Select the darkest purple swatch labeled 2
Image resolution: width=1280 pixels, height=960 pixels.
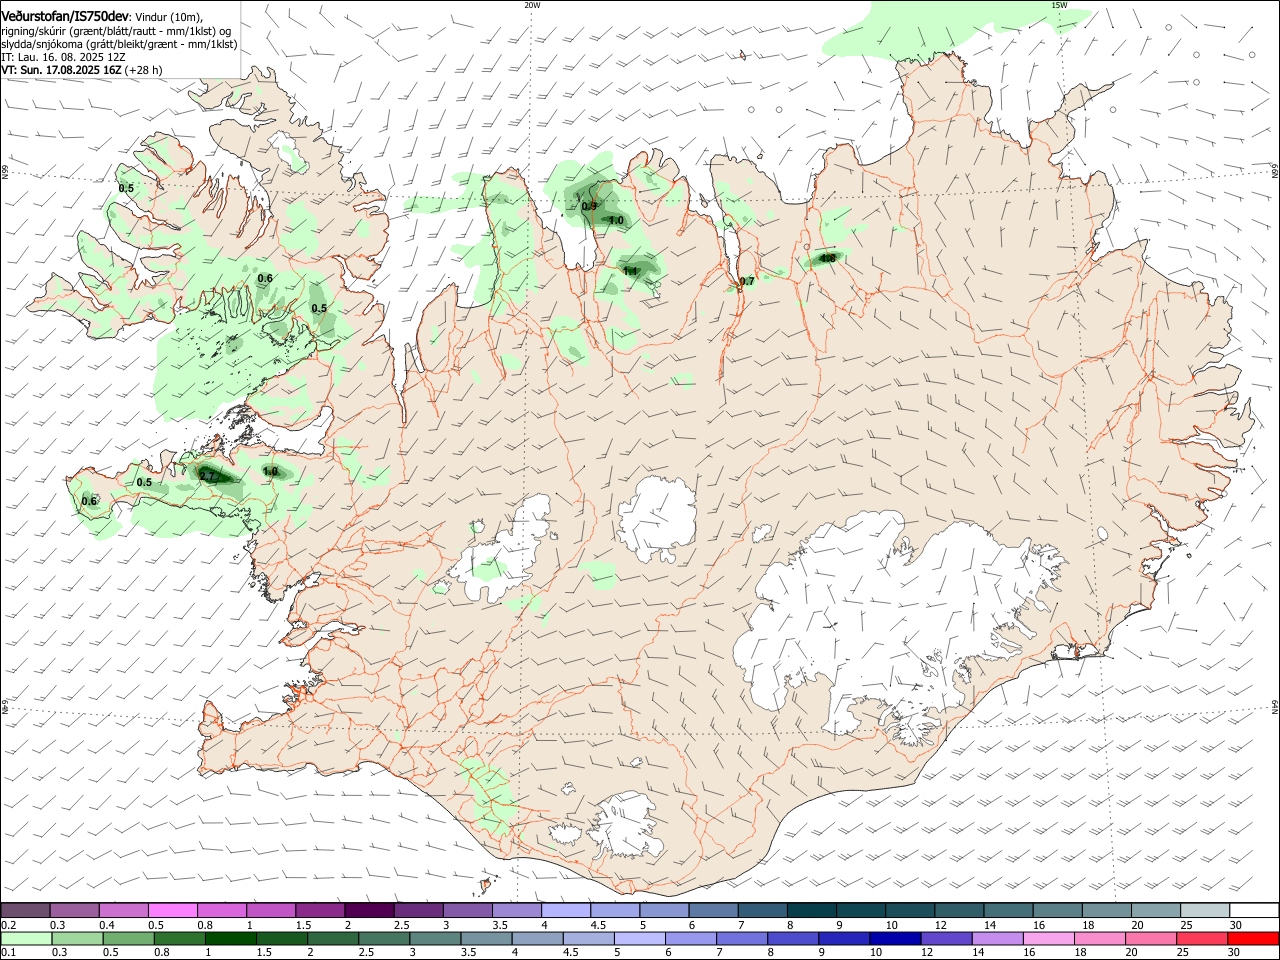coord(368,911)
